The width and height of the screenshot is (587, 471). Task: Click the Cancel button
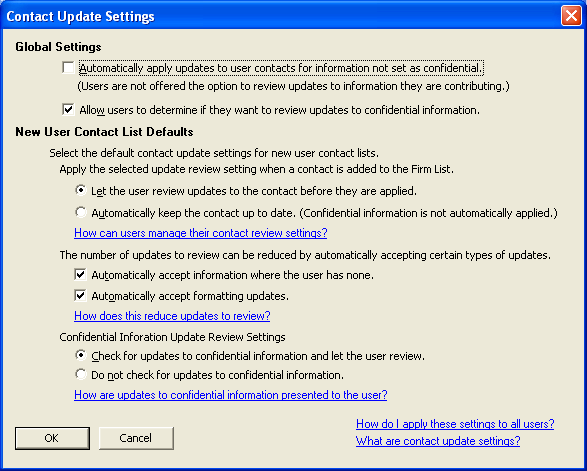coord(136,438)
